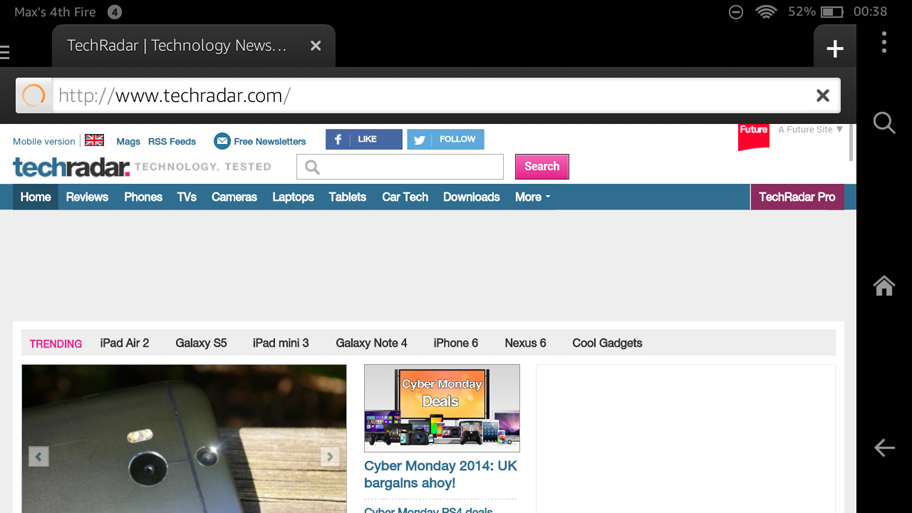Open the Car Tech section
The image size is (912, 513).
(x=405, y=197)
